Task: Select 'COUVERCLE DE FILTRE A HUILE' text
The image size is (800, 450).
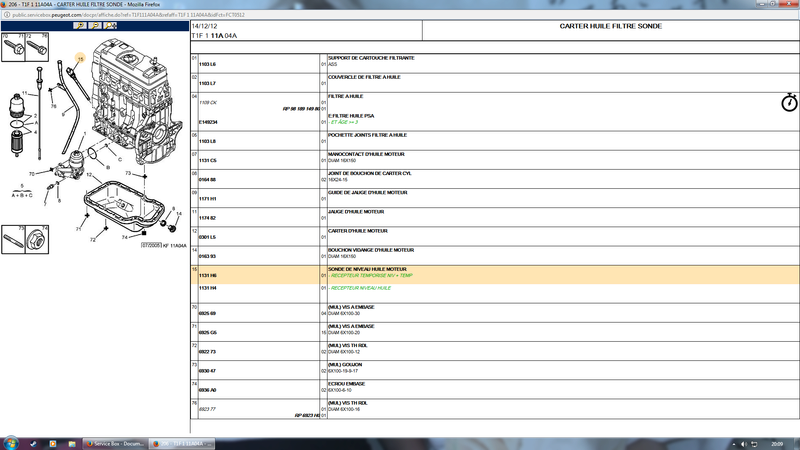Action: coord(364,77)
